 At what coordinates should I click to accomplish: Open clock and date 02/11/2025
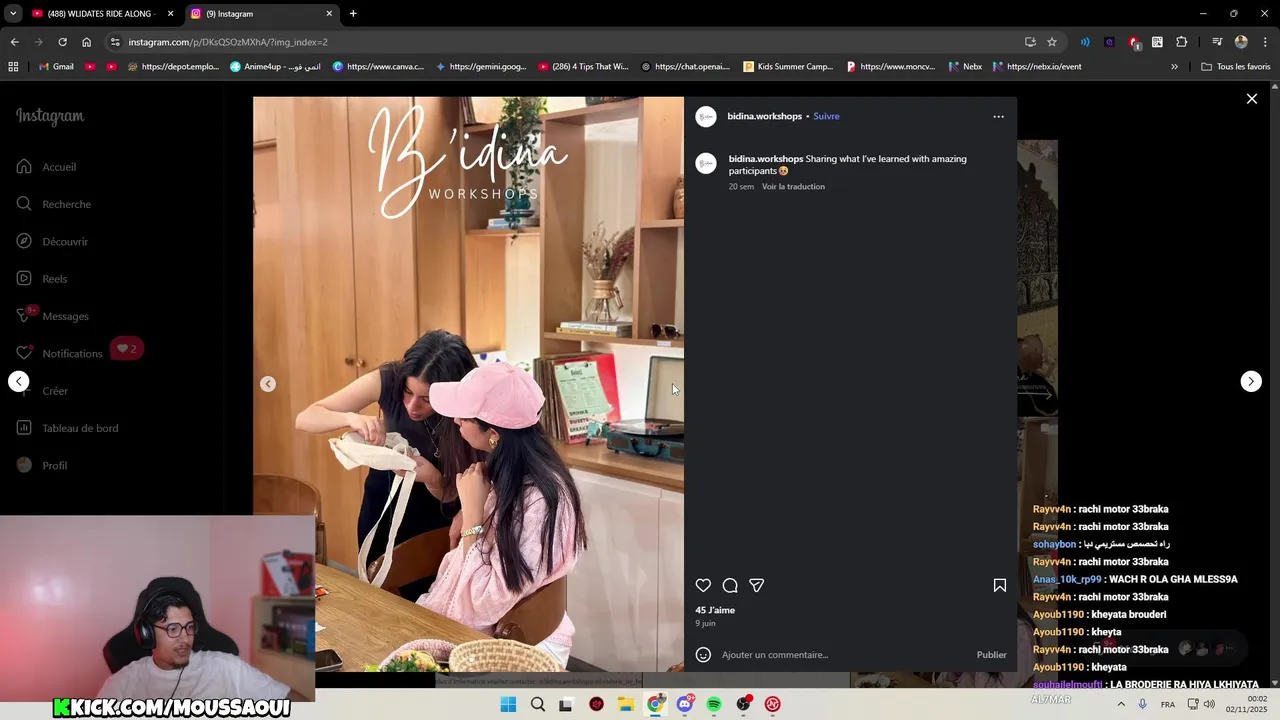pyautogui.click(x=1247, y=705)
